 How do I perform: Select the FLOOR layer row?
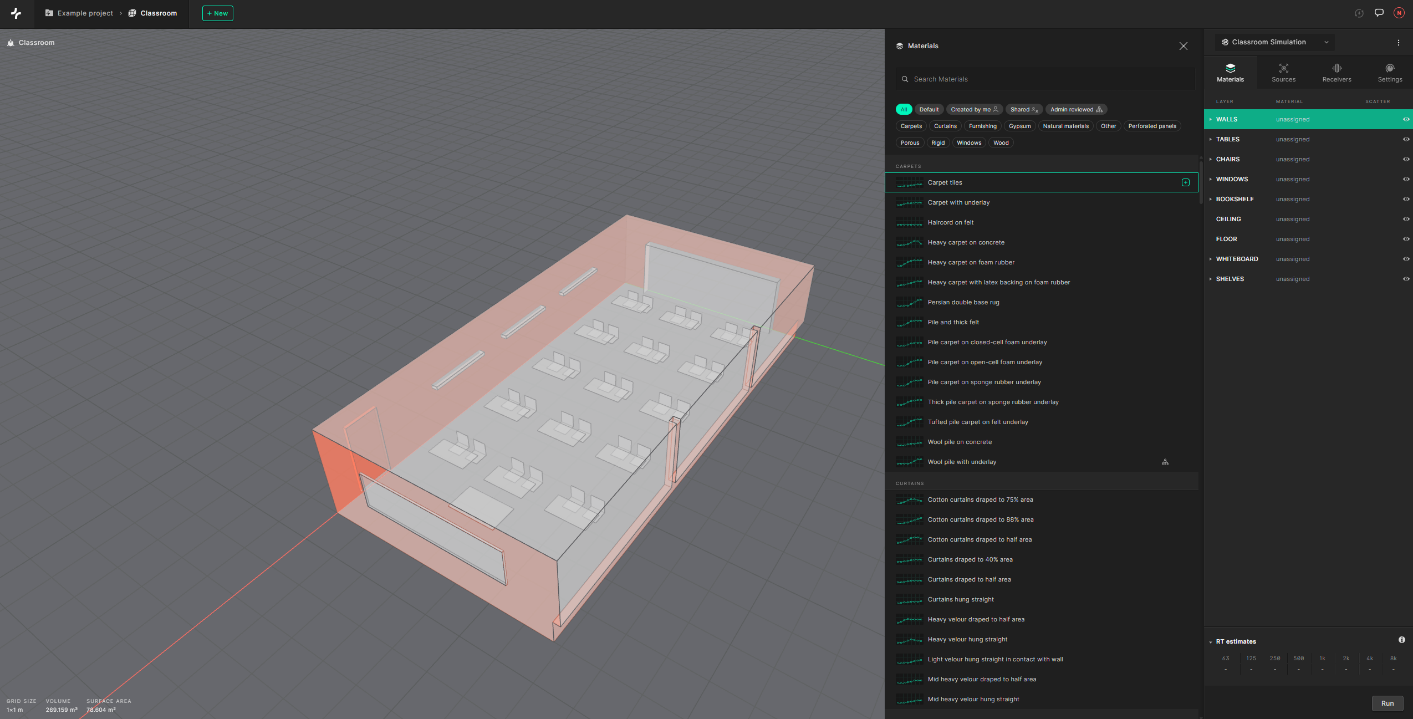pyautogui.click(x=1308, y=239)
